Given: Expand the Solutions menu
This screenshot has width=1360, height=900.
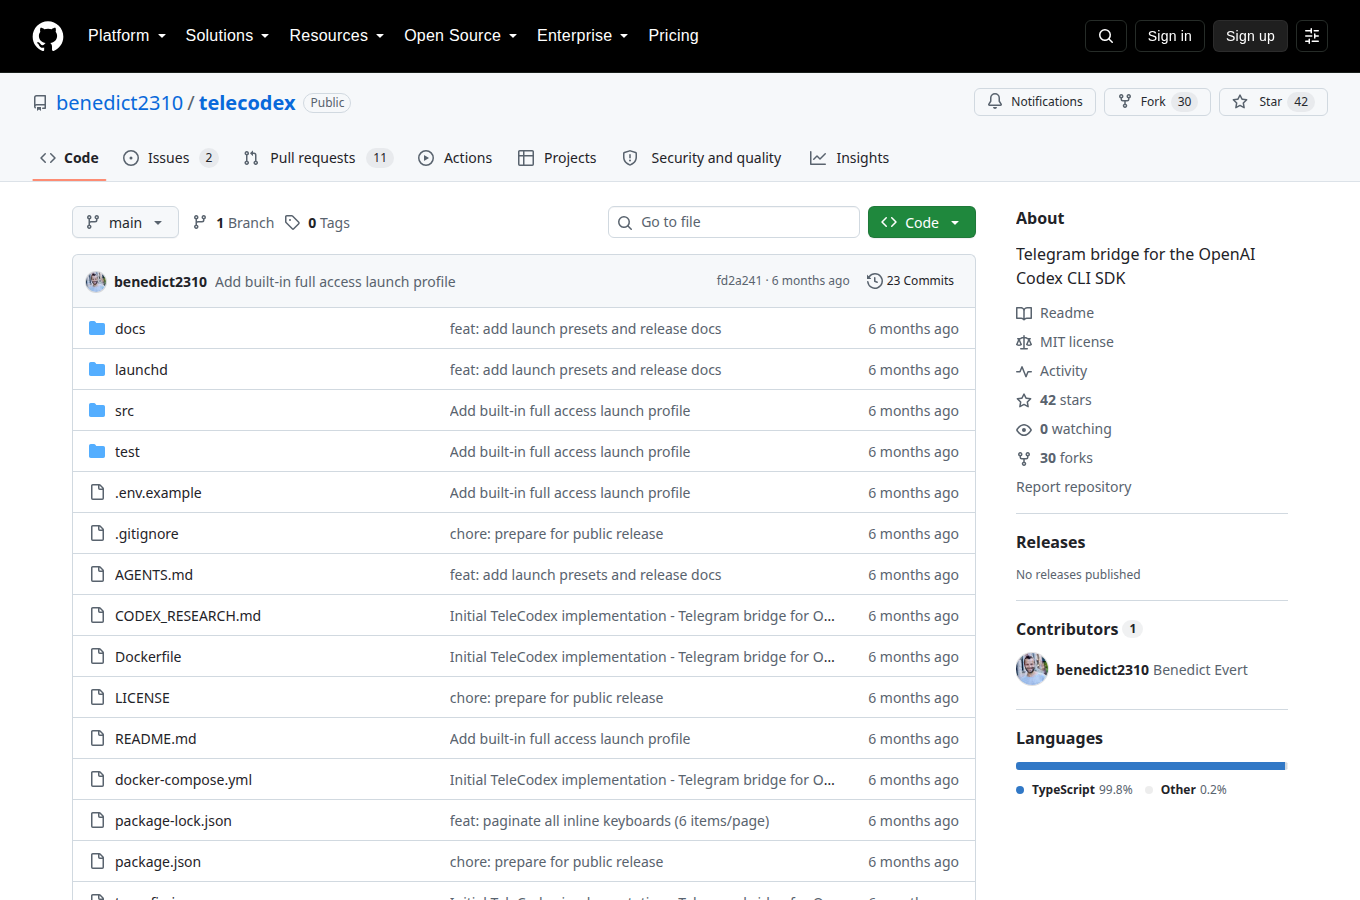Looking at the screenshot, I should click(227, 36).
